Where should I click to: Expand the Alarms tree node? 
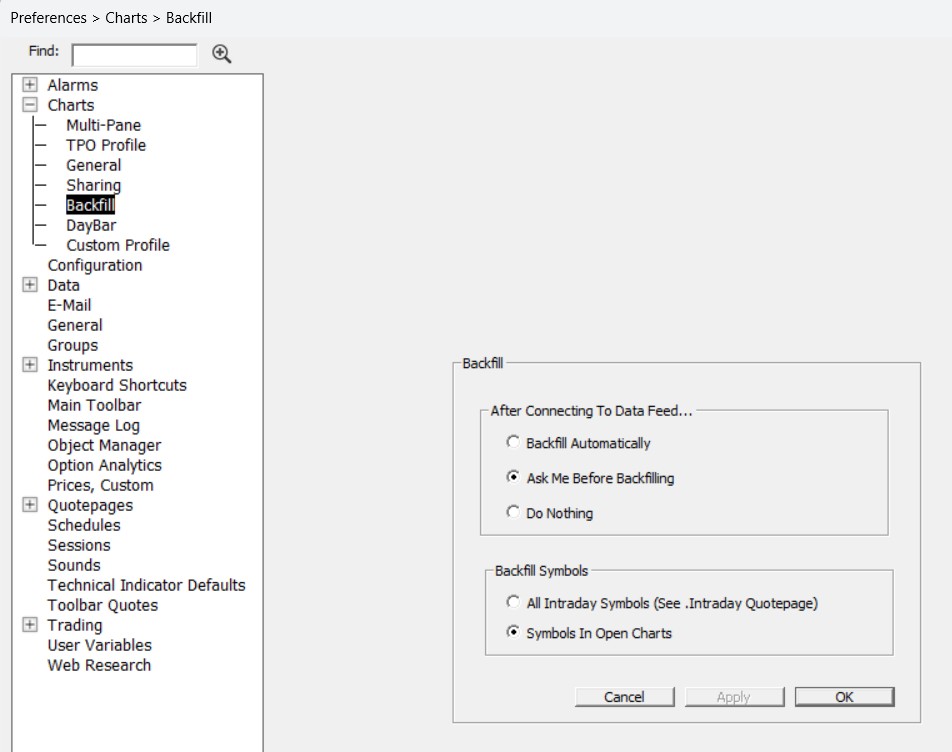(30, 85)
